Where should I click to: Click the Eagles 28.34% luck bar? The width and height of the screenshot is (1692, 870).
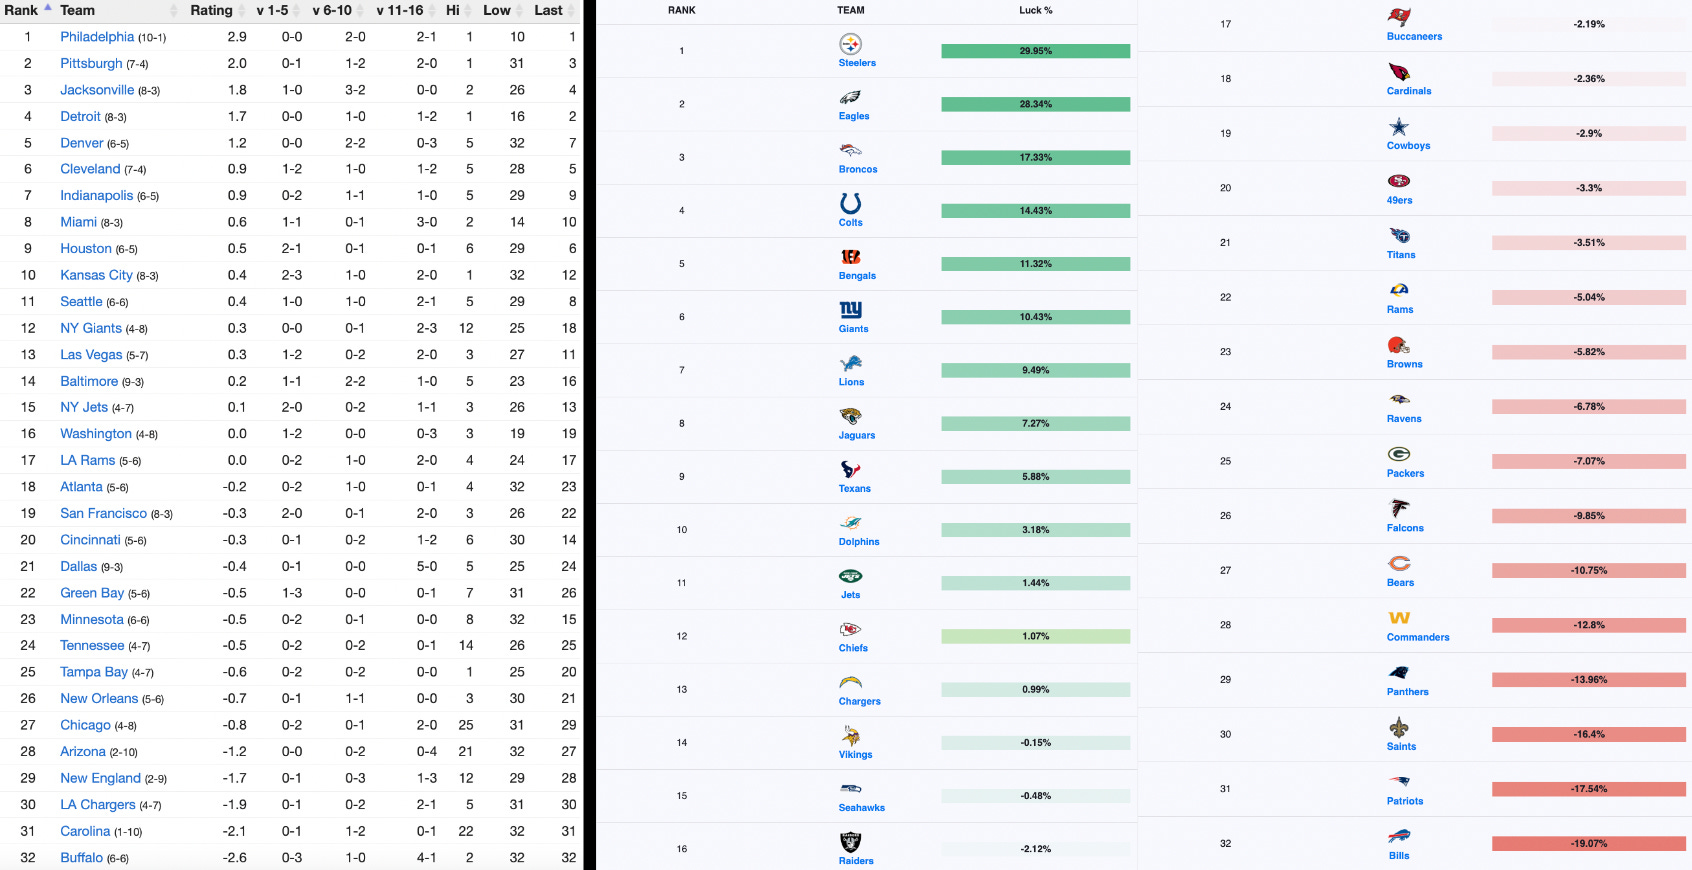(1035, 104)
